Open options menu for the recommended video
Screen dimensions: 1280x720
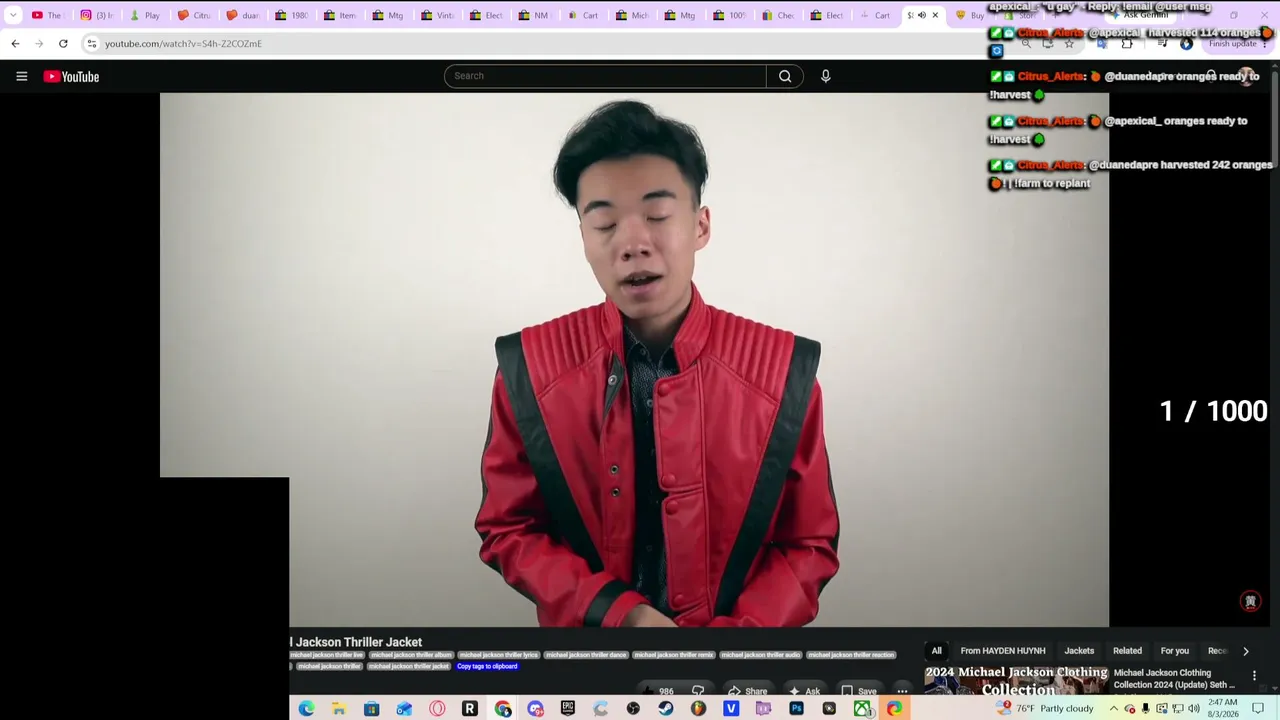tap(1254, 676)
